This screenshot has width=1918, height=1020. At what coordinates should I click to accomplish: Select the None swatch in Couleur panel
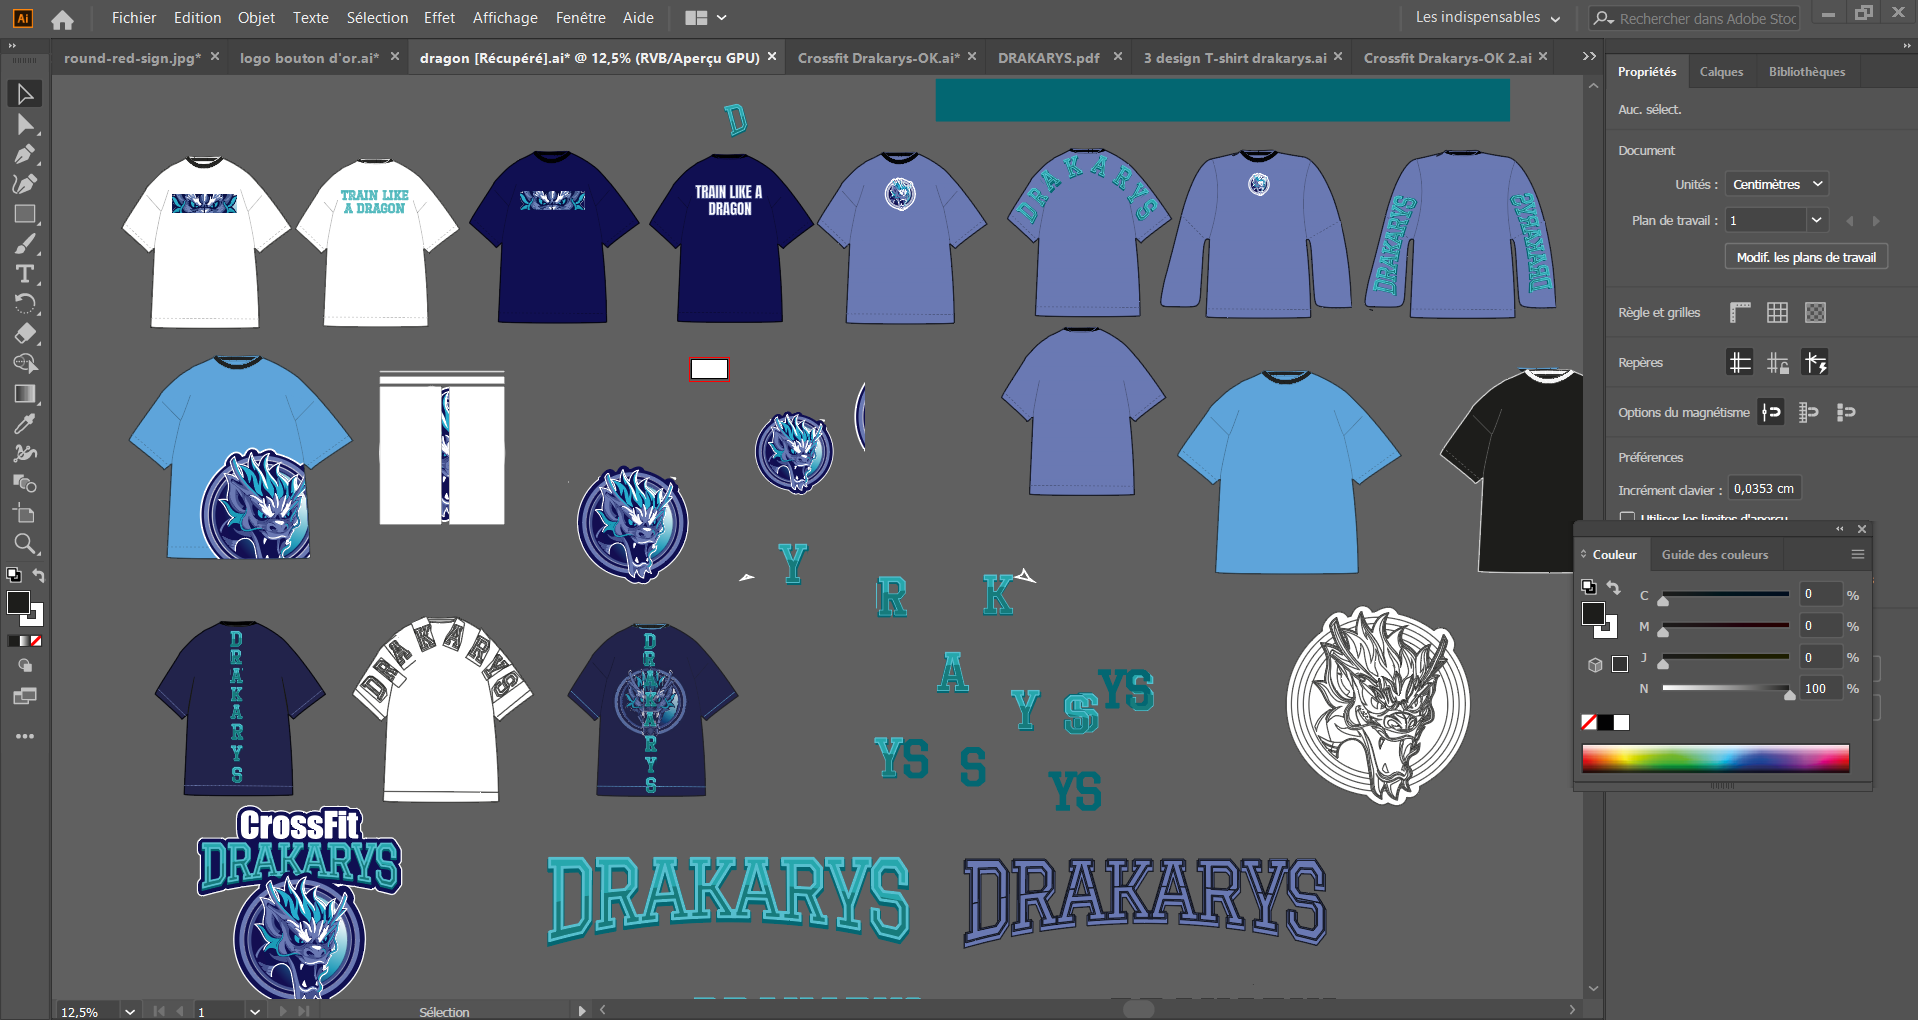tap(1588, 722)
